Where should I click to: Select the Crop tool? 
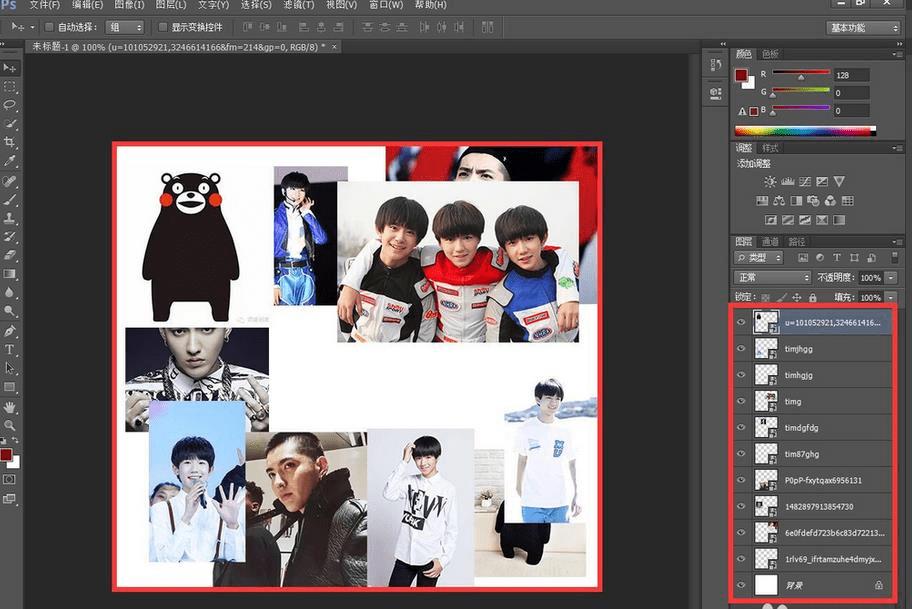coord(10,142)
